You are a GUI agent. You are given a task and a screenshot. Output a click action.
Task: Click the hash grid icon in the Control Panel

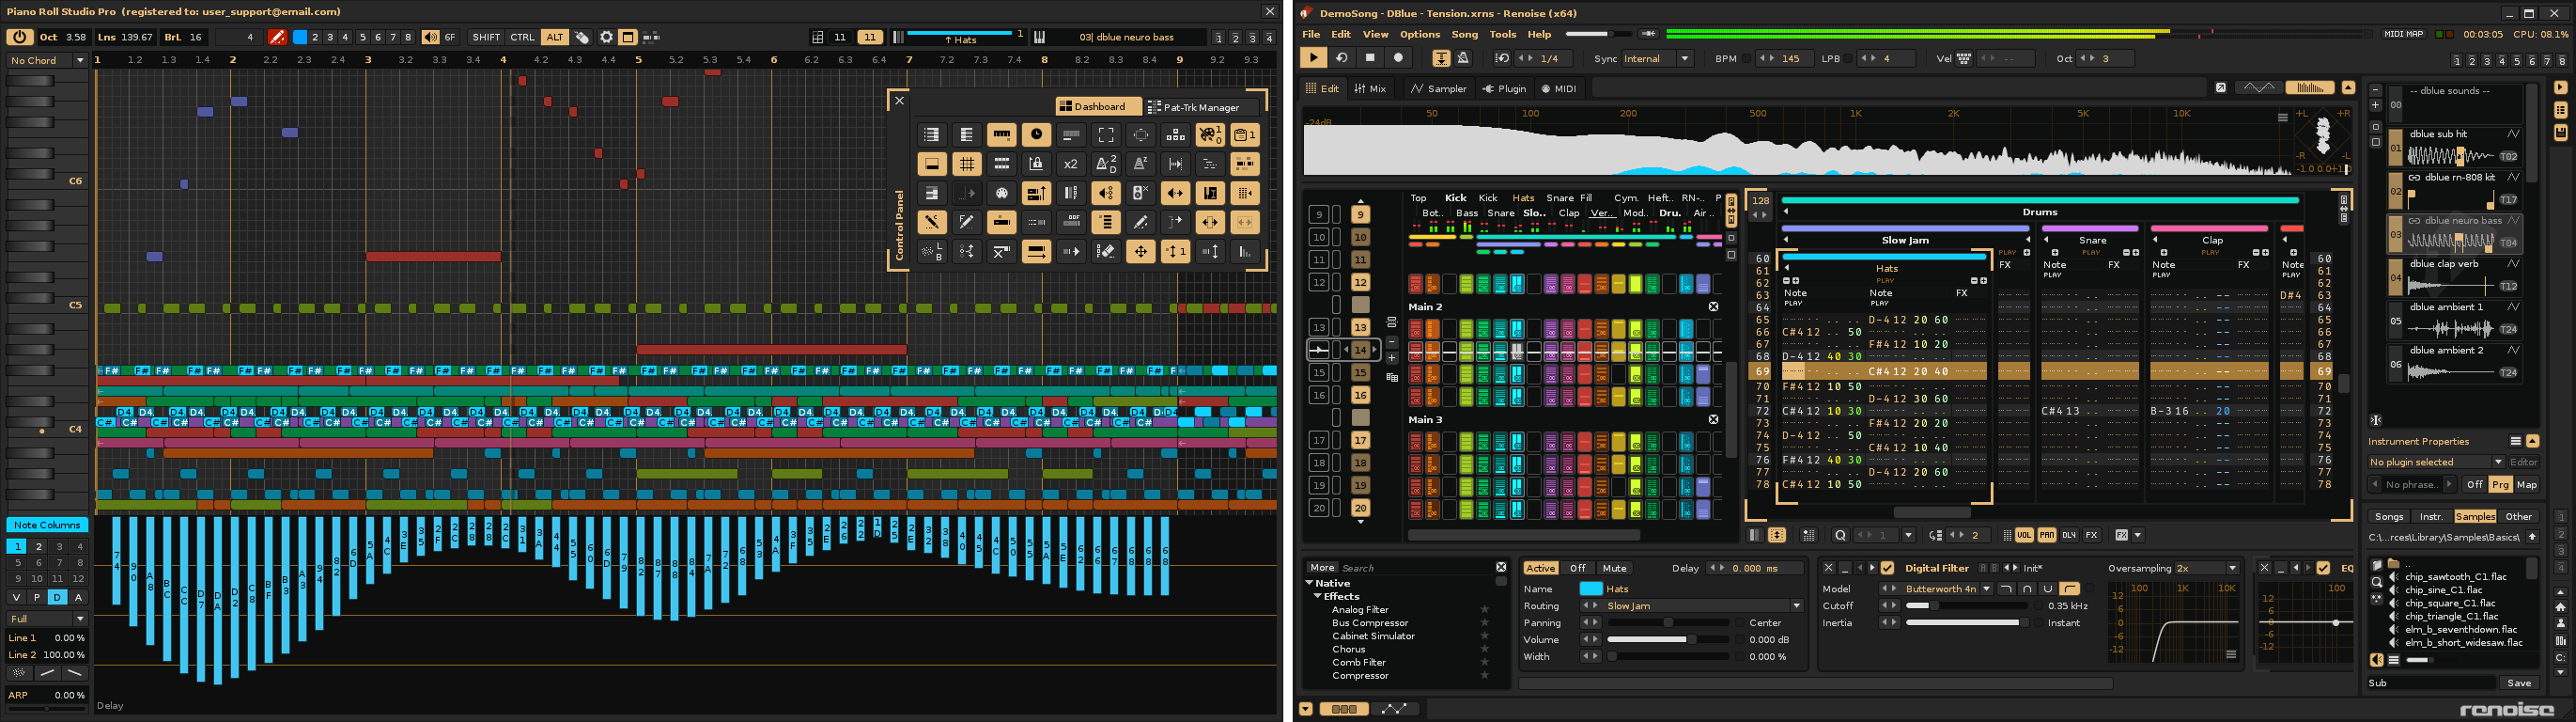[966, 164]
